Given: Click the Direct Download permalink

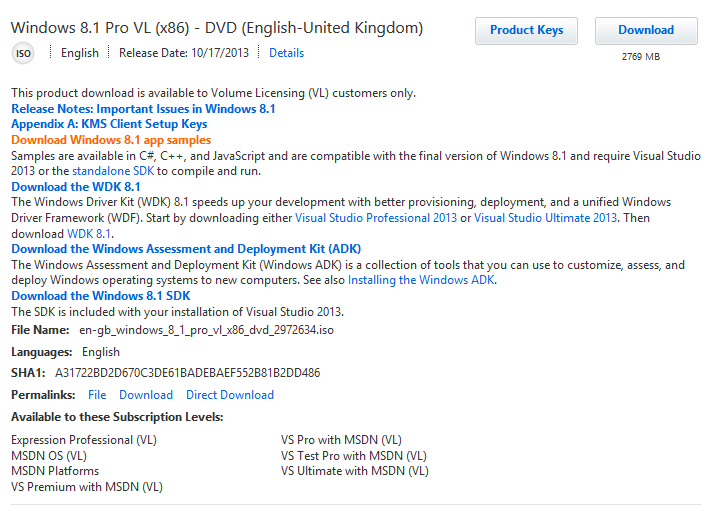Looking at the screenshot, I should click(230, 395).
